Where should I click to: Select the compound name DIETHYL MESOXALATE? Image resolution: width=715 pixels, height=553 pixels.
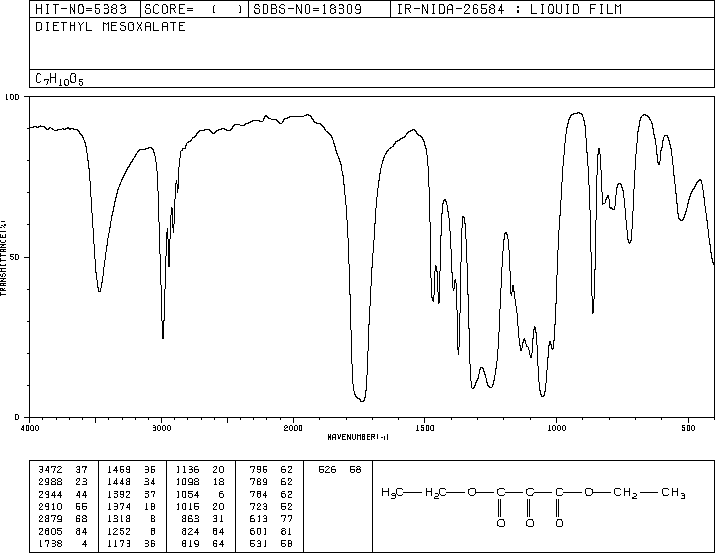(110, 27)
